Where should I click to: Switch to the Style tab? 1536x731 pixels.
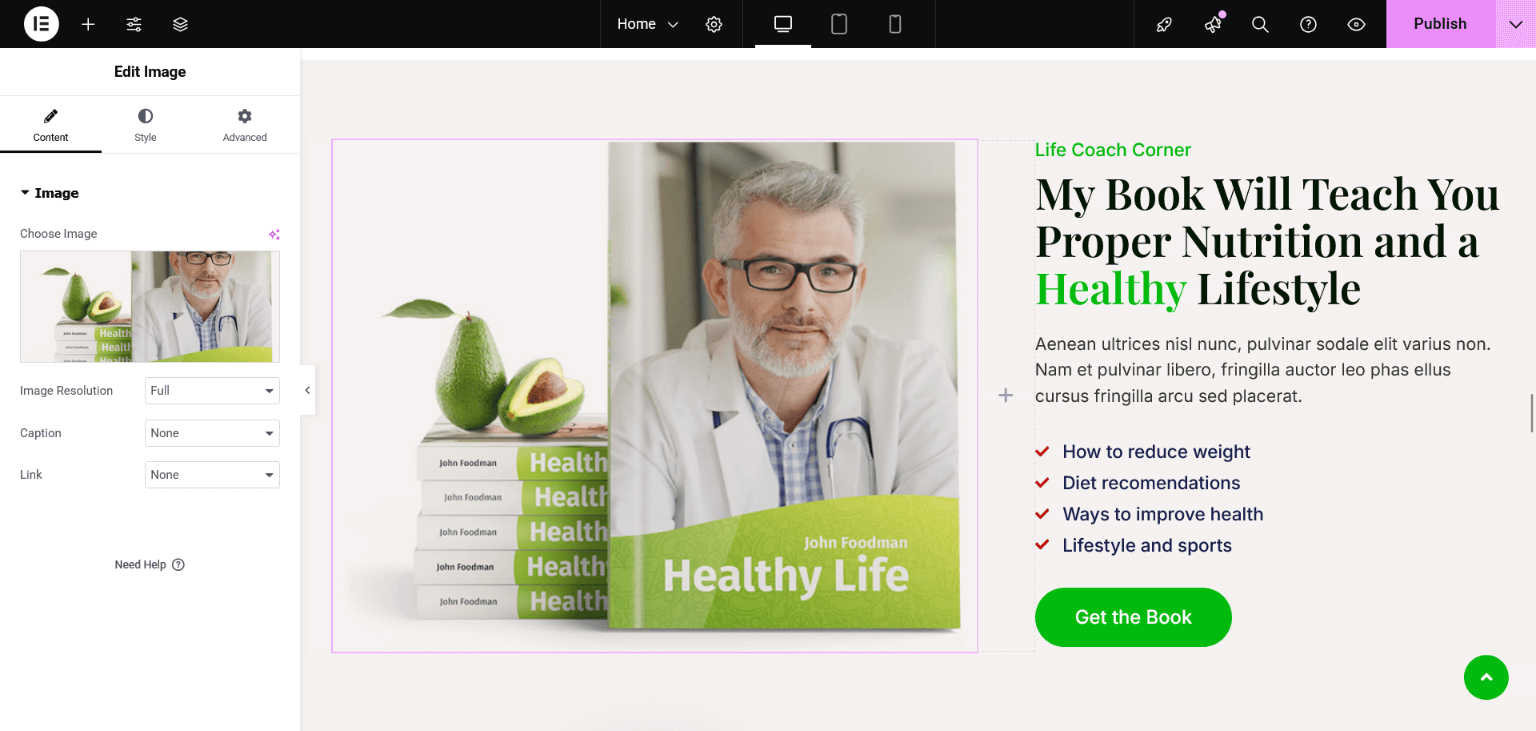coord(145,125)
